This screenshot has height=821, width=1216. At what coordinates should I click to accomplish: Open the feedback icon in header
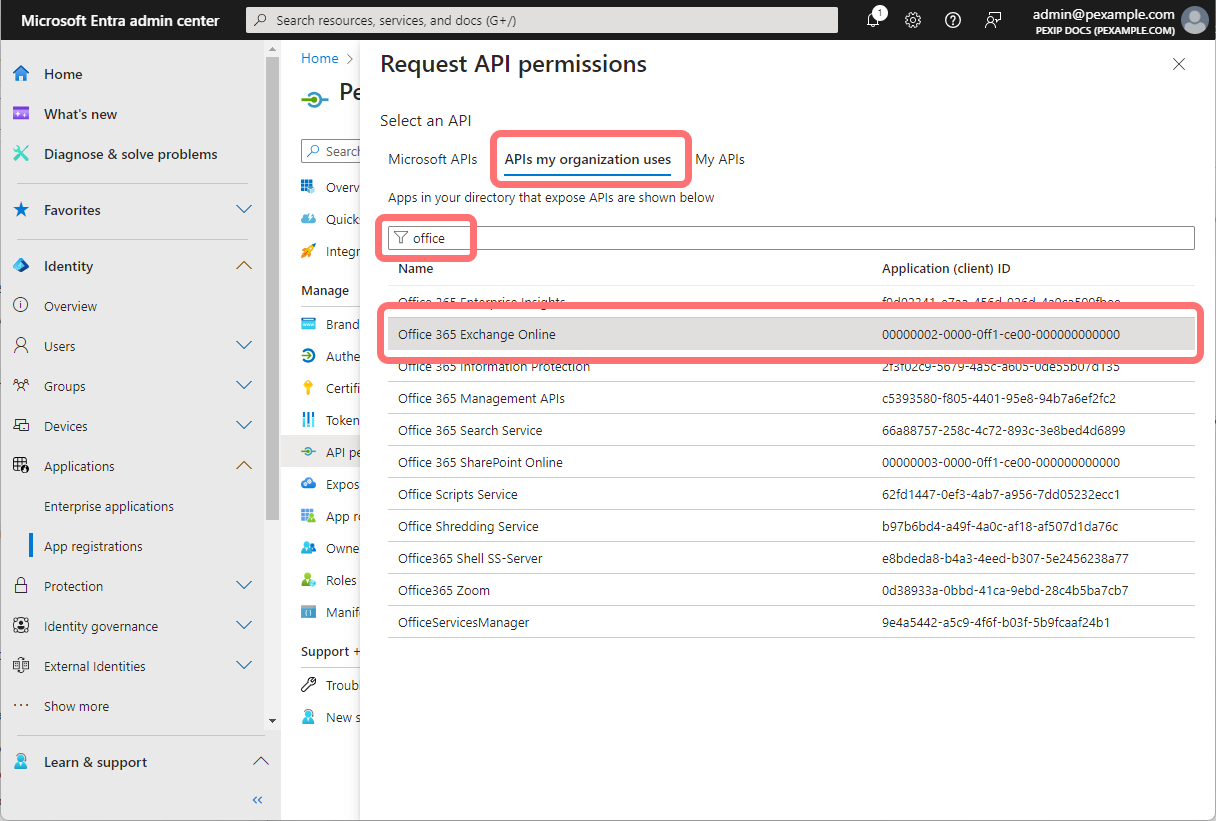(993, 20)
